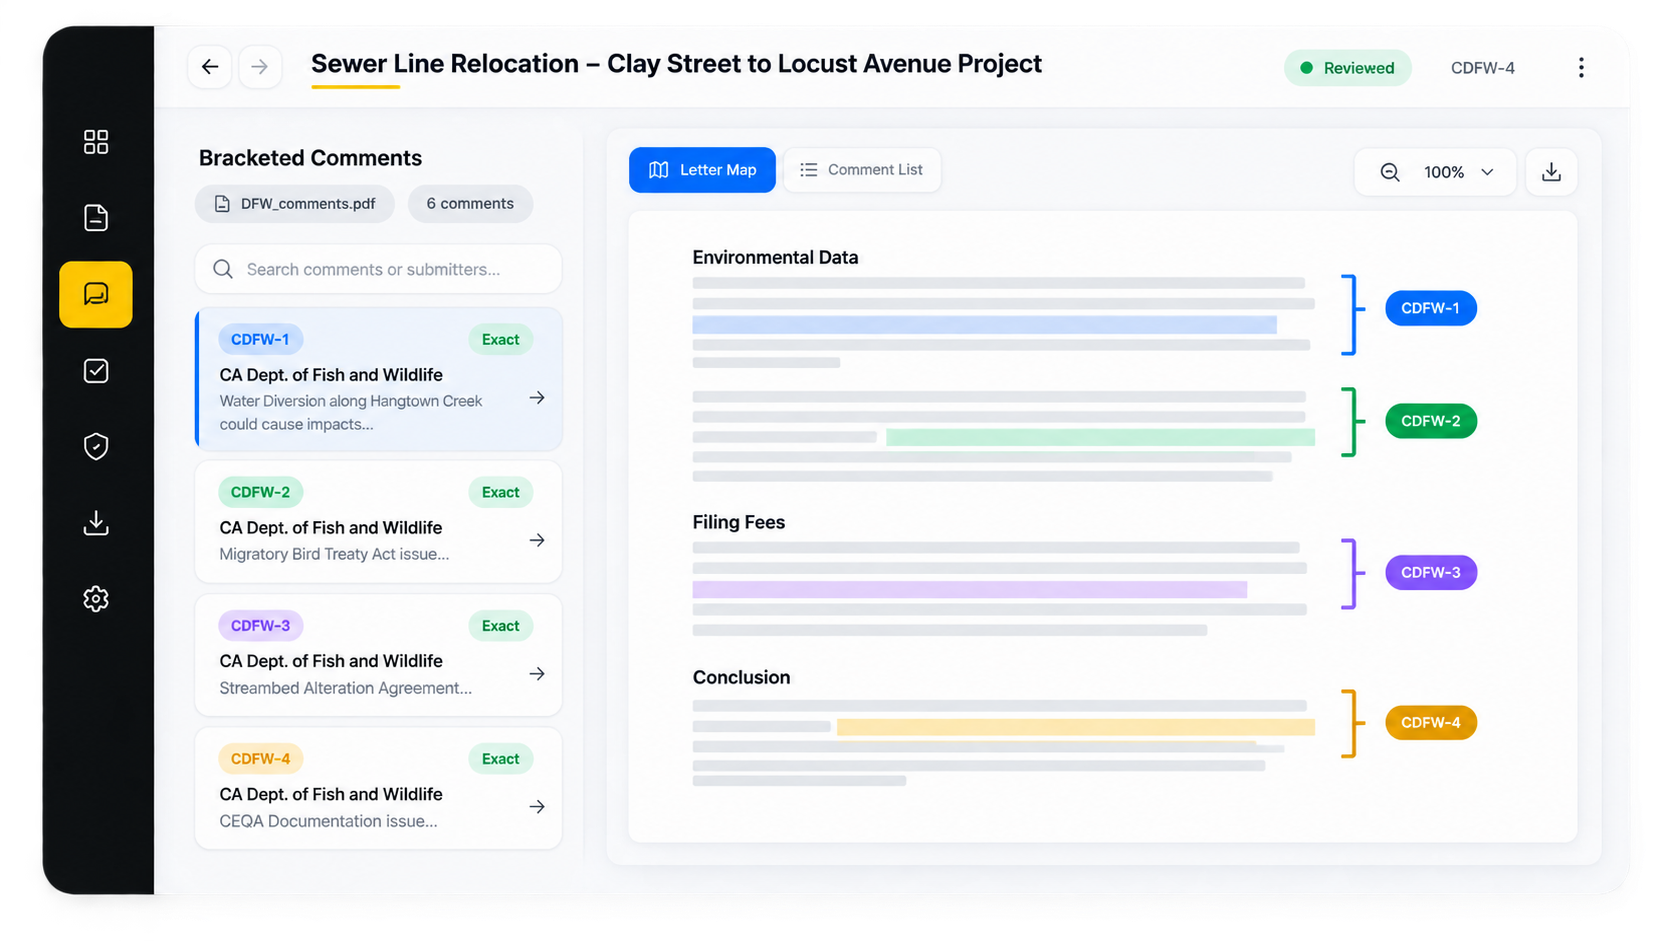
Task: Click the blue CDFW-1 marker on letter map
Action: 1431,308
